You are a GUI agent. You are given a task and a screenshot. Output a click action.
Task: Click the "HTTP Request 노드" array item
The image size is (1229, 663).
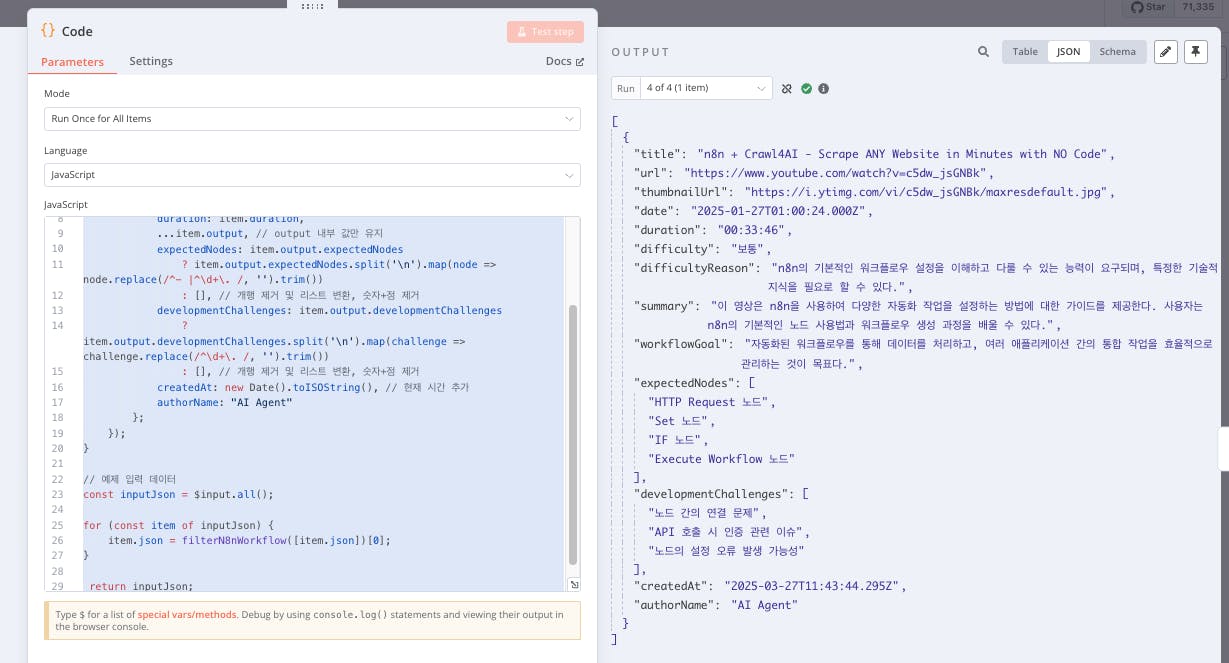(709, 402)
